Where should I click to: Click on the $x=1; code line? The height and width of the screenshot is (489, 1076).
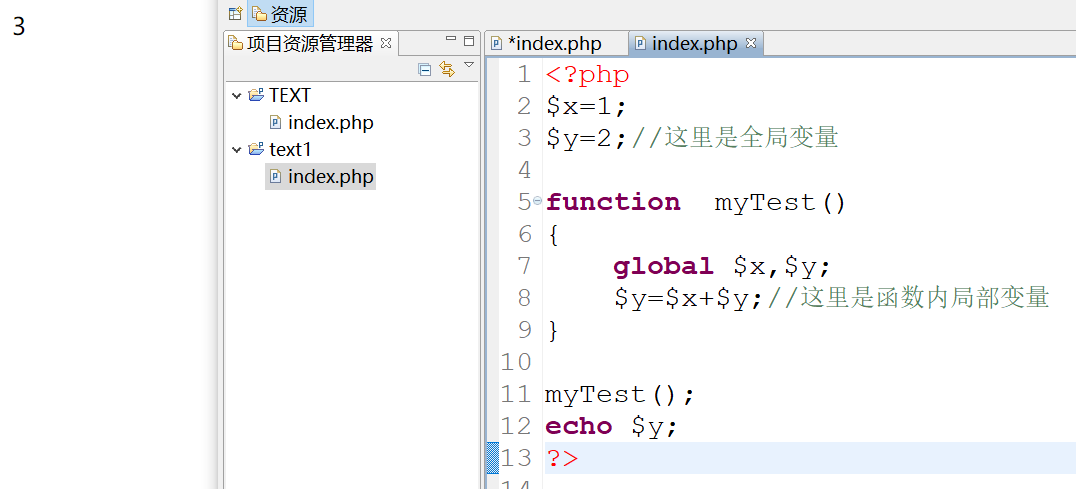point(587,106)
